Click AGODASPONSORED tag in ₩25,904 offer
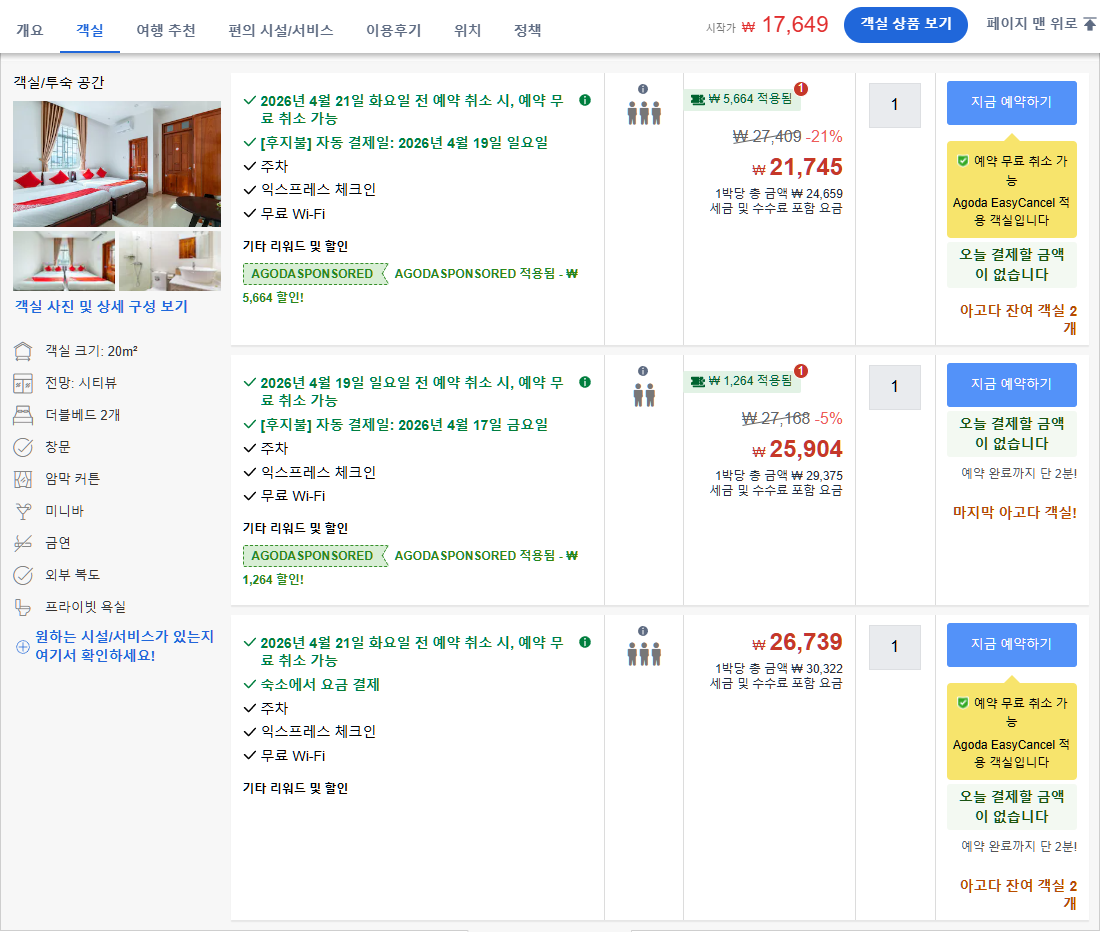Viewport: 1100px width, 932px height. 315,555
